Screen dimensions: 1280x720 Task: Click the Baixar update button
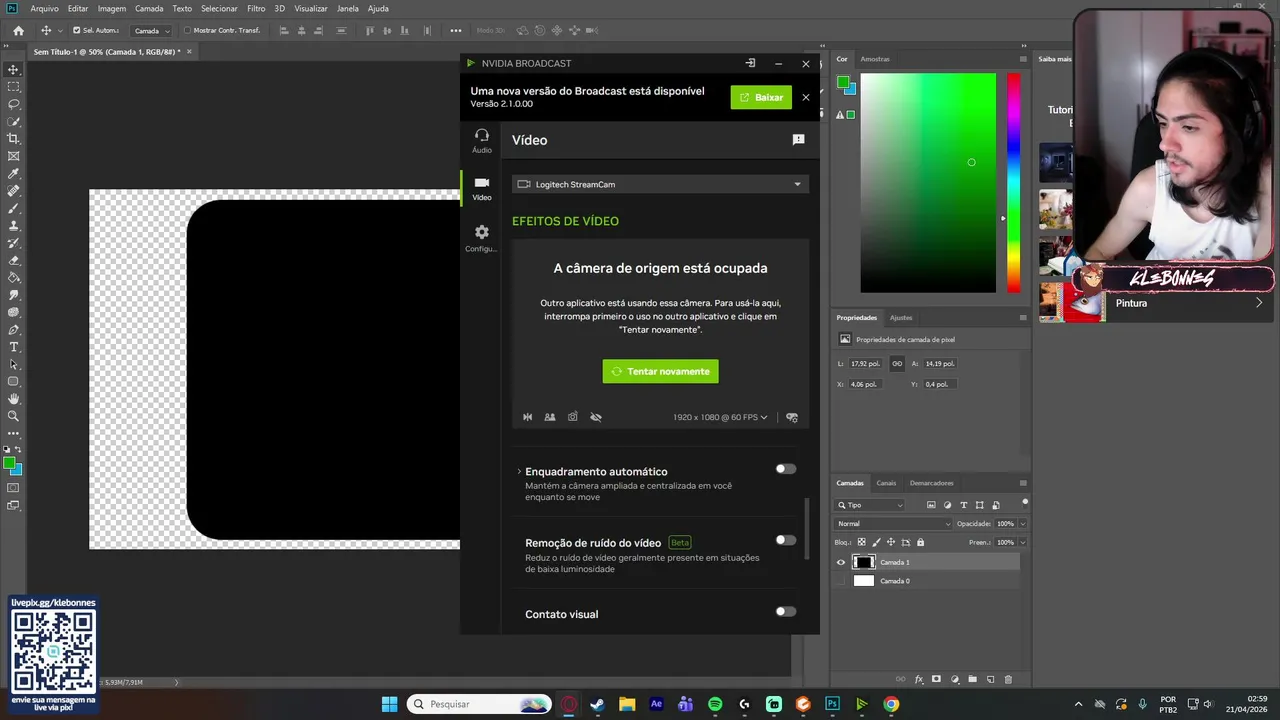pyautogui.click(x=761, y=97)
